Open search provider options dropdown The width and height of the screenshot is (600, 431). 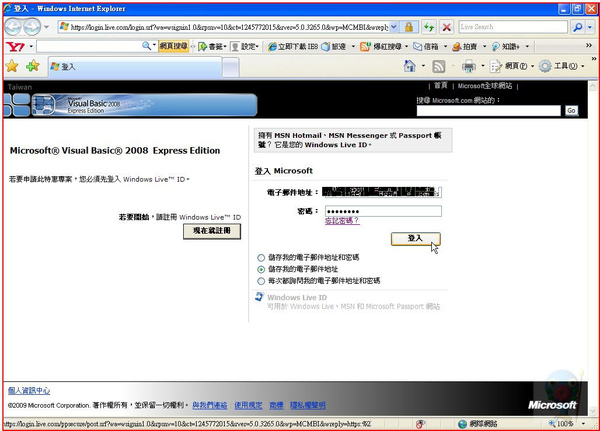coord(590,27)
